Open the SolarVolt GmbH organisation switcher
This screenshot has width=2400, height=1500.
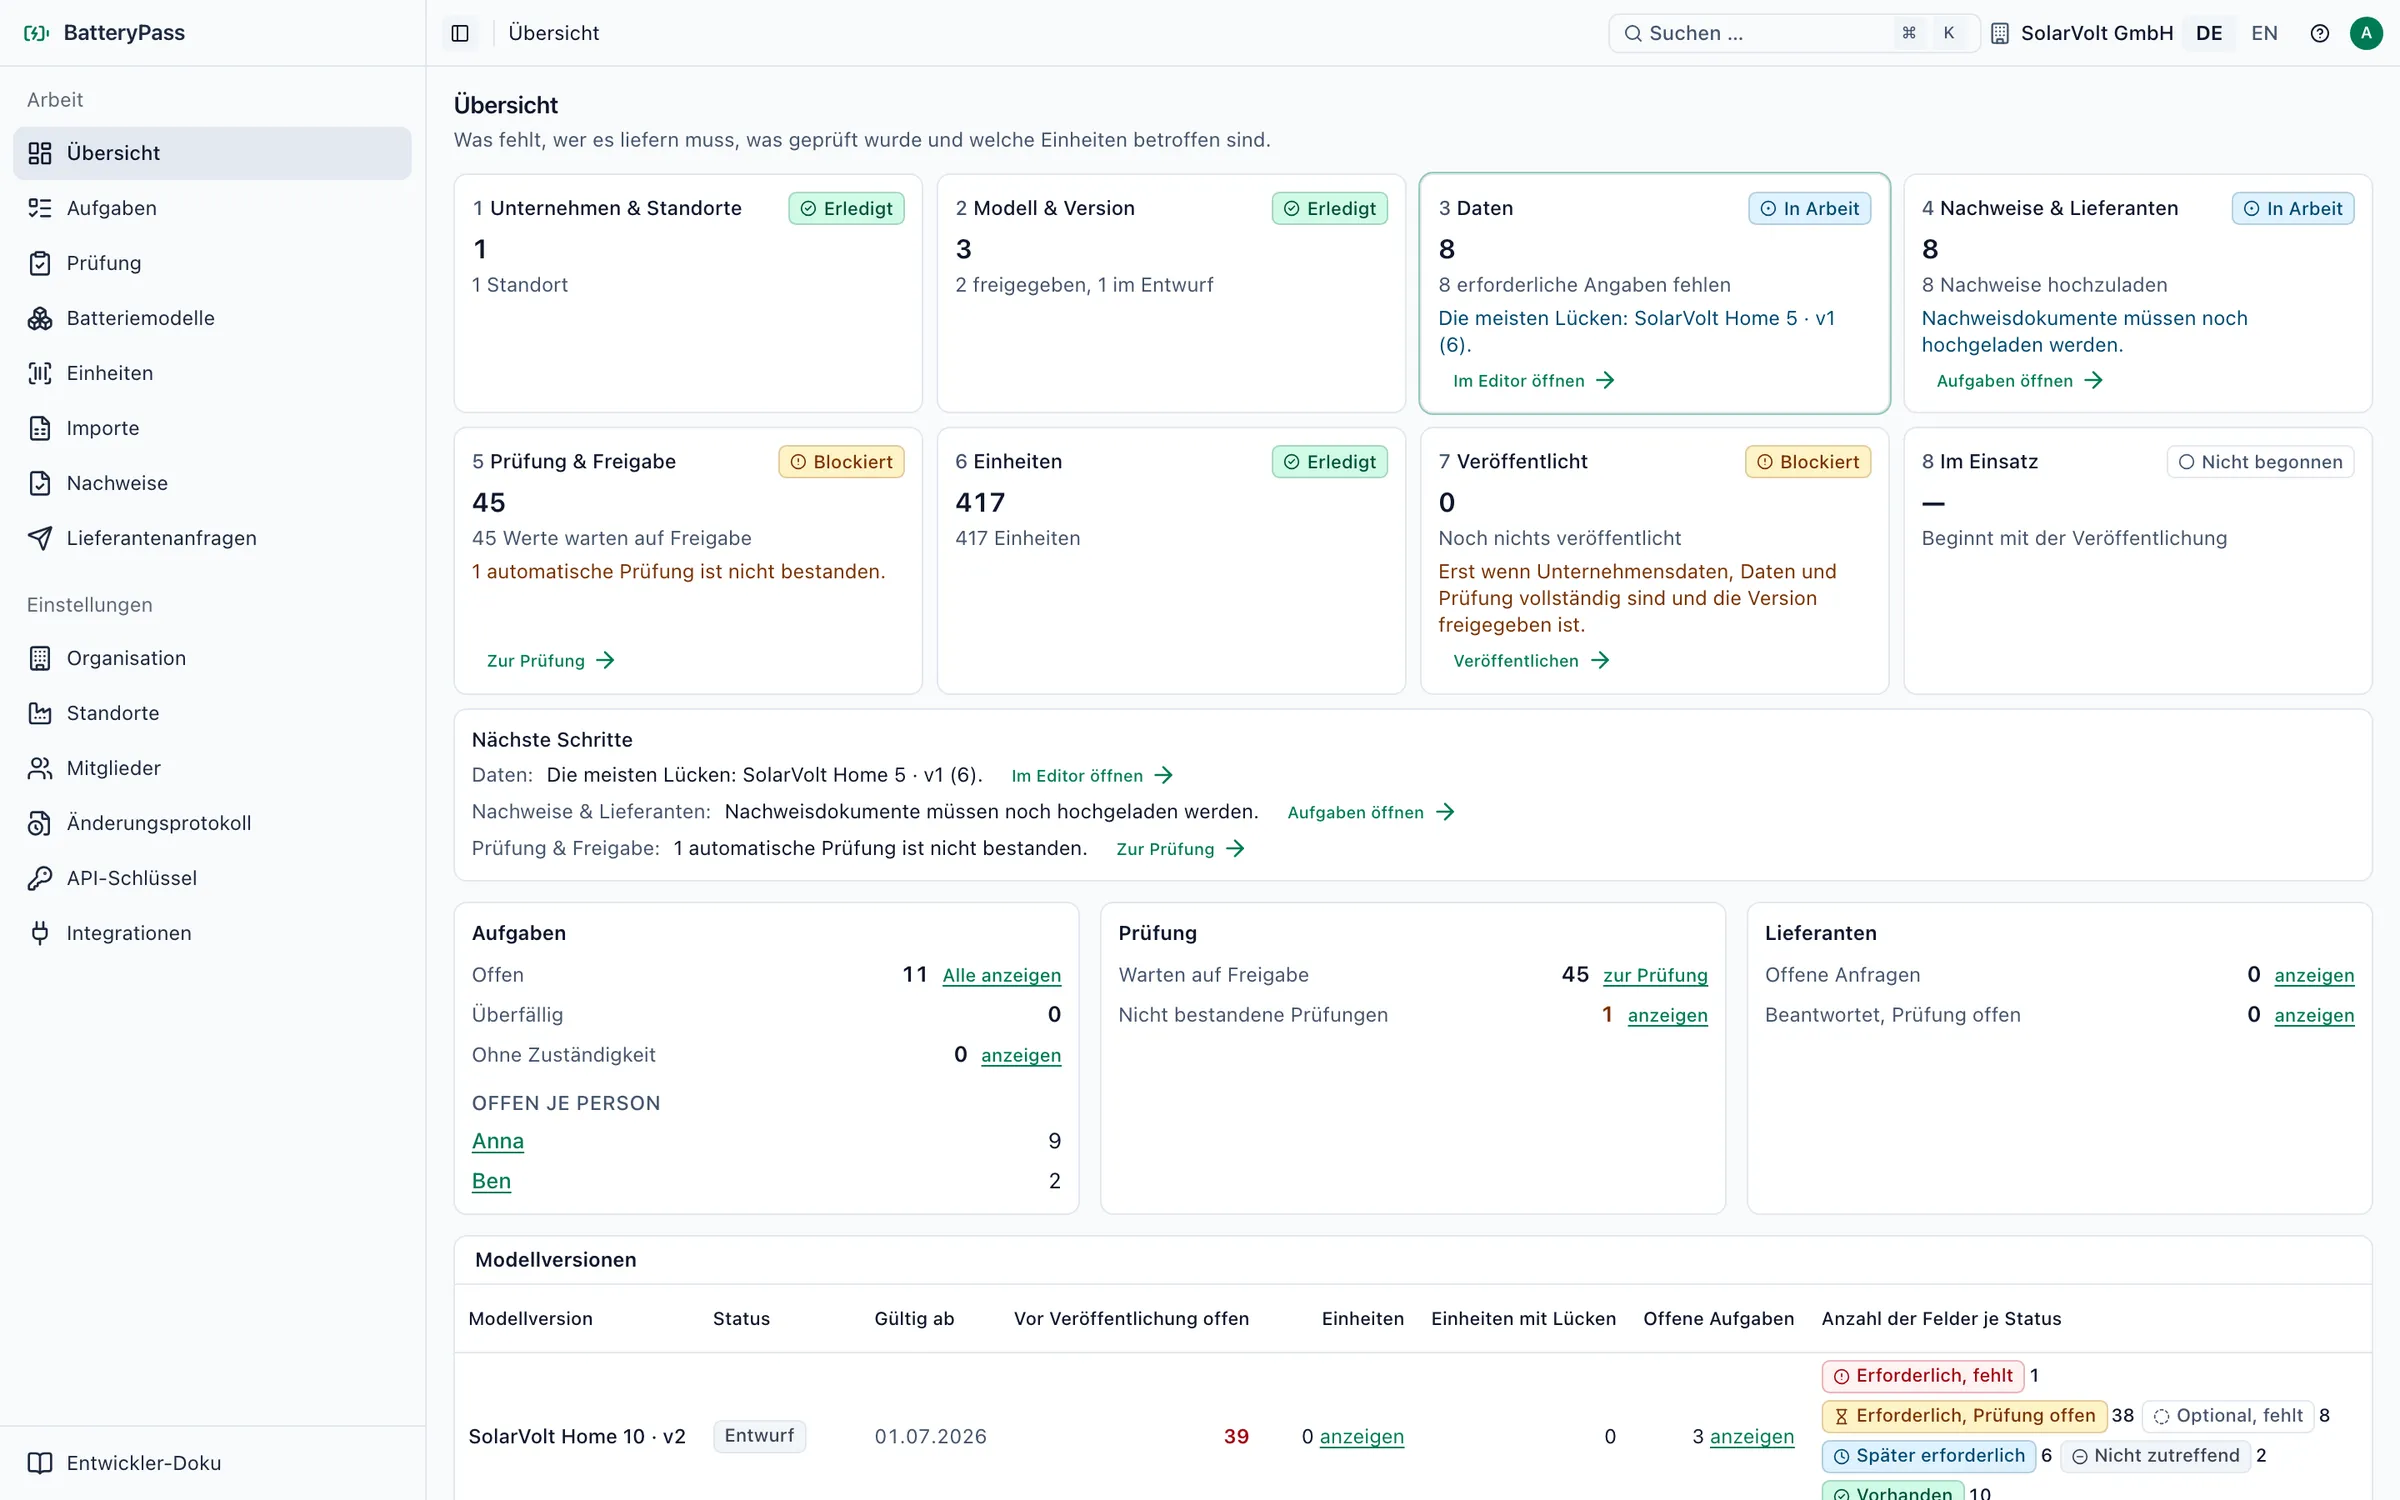(x=2081, y=33)
